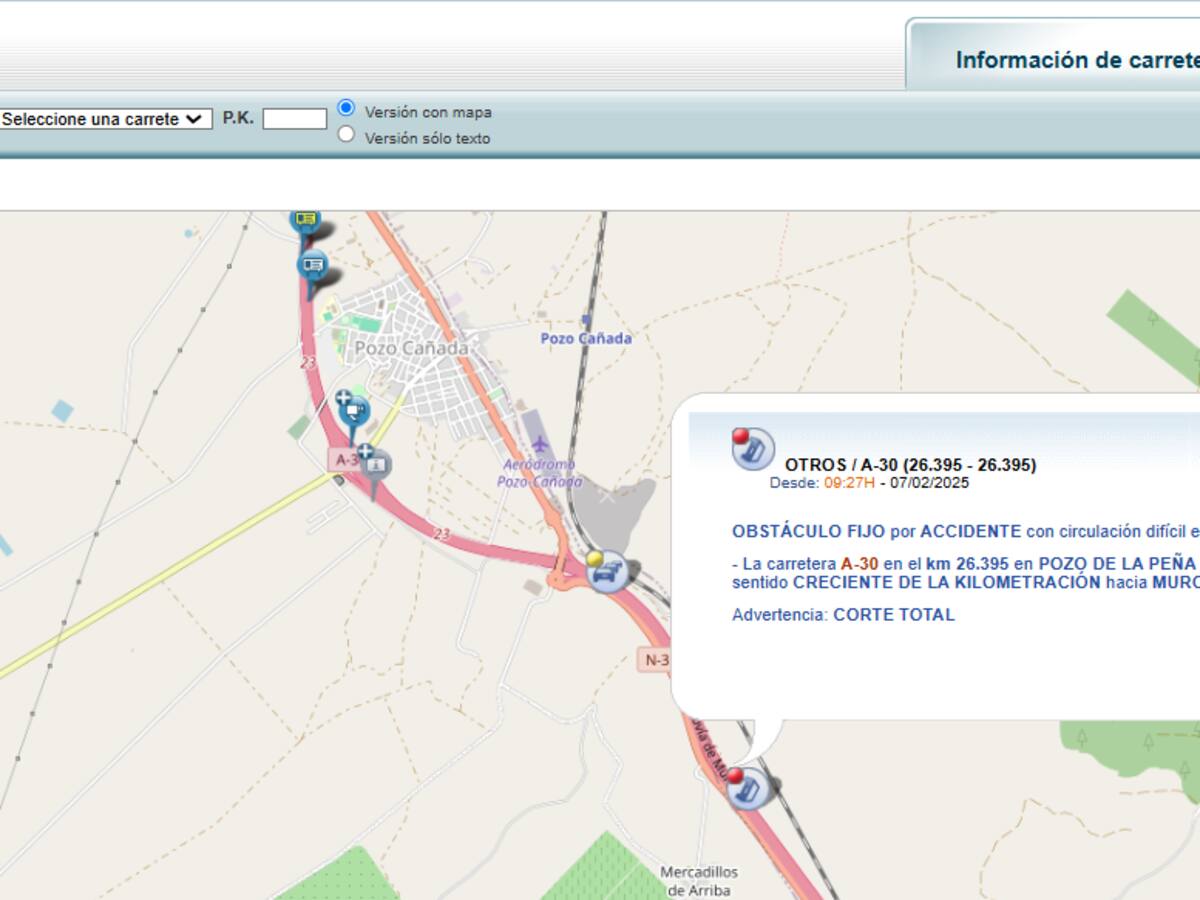Click the topmost yellow-text panel marker
Screen dimensions: 1200x900
[305, 220]
